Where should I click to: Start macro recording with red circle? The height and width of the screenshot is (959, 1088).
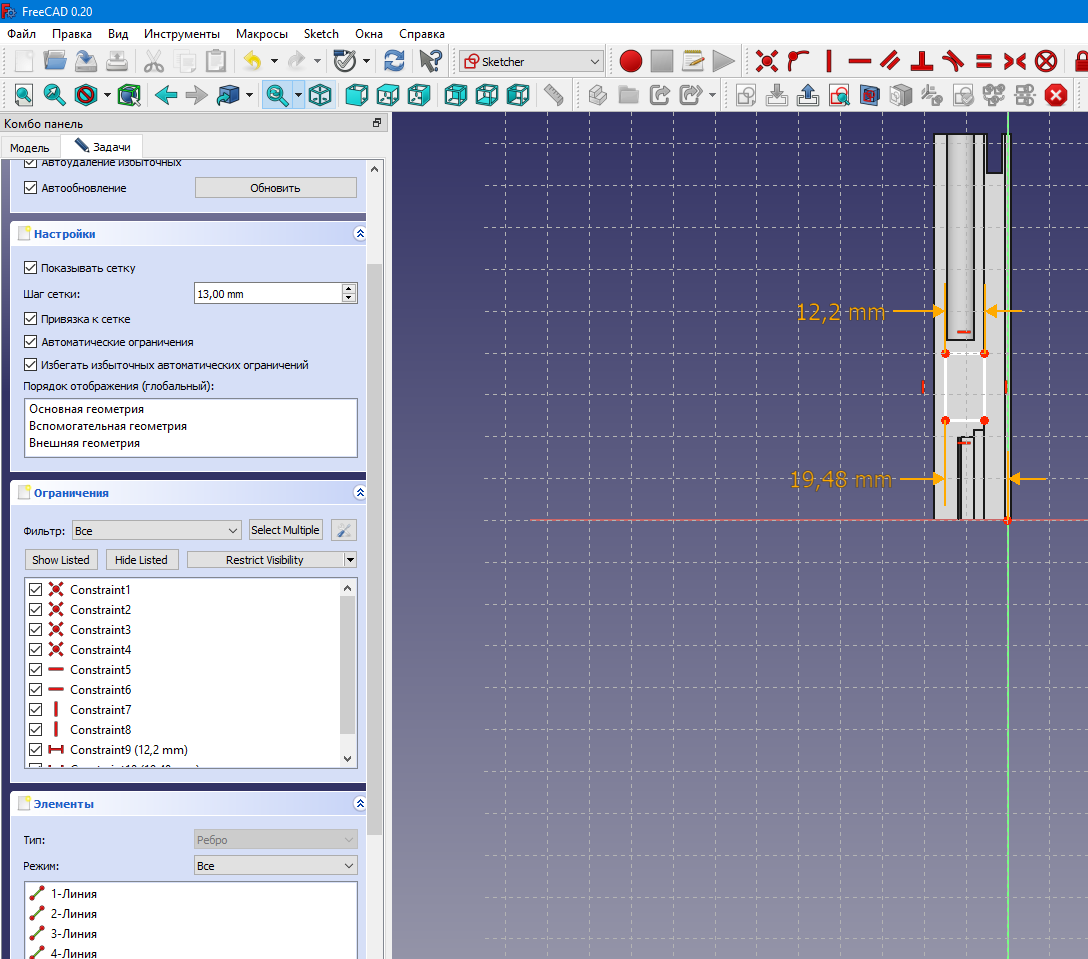(630, 61)
